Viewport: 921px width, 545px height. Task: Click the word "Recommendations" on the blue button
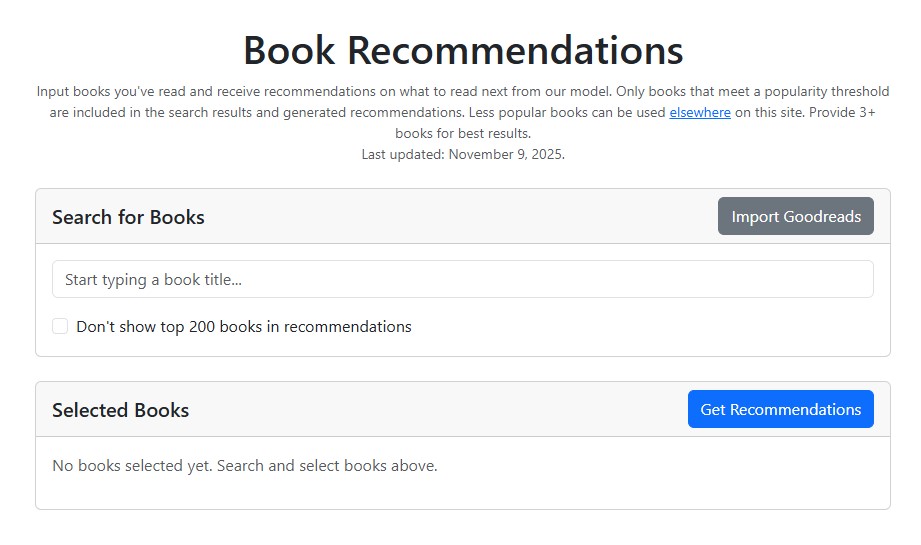click(x=795, y=410)
